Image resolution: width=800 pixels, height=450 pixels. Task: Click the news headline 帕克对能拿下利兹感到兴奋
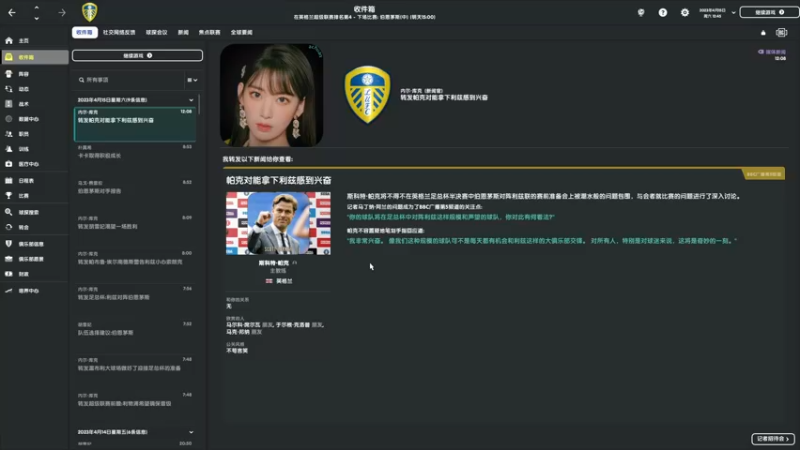click(279, 181)
